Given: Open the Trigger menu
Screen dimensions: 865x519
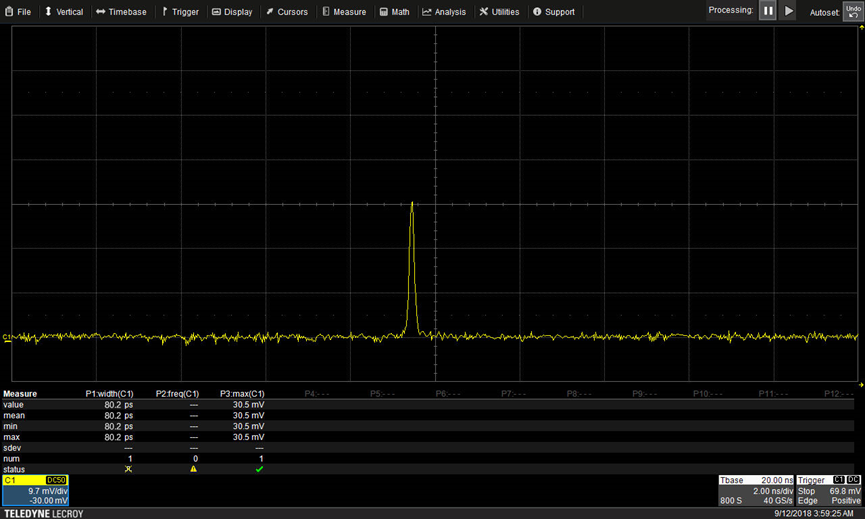Looking at the screenshot, I should pos(180,12).
